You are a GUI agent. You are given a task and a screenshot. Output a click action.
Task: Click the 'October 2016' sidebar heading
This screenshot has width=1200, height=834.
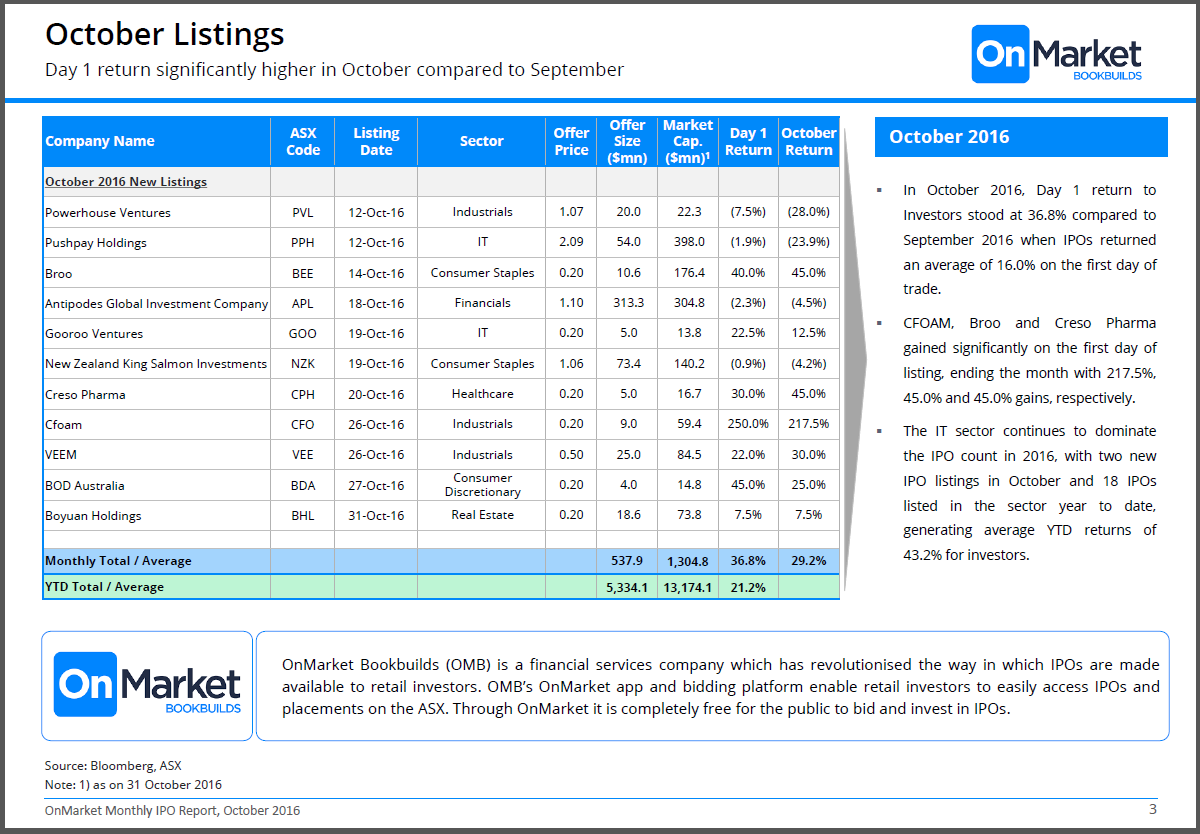point(949,137)
